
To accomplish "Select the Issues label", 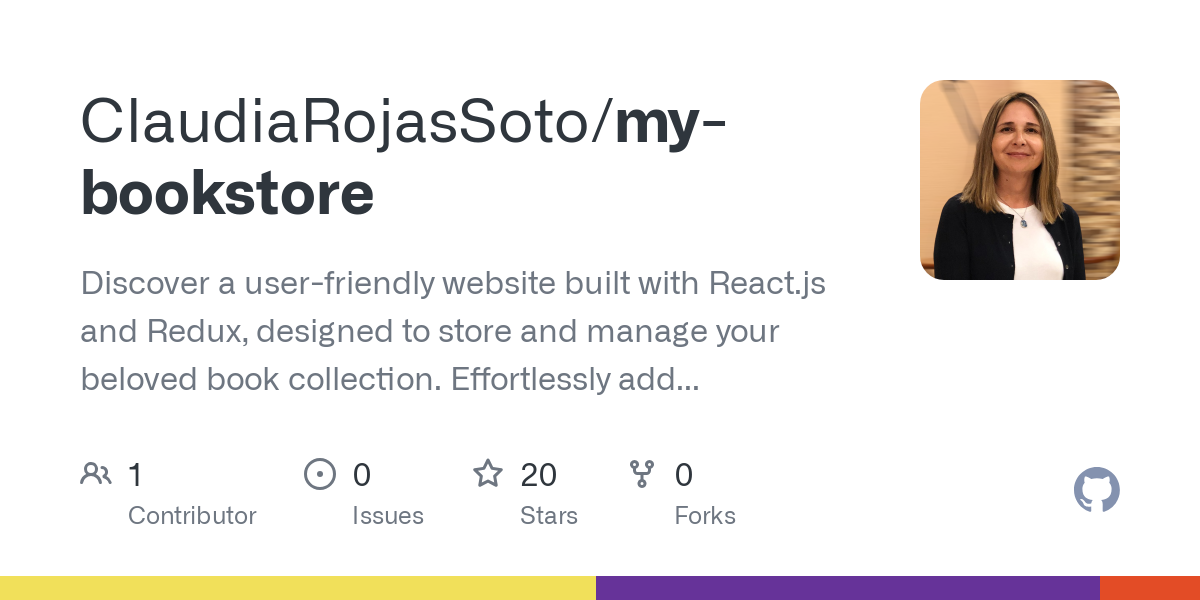I will coord(388,516).
